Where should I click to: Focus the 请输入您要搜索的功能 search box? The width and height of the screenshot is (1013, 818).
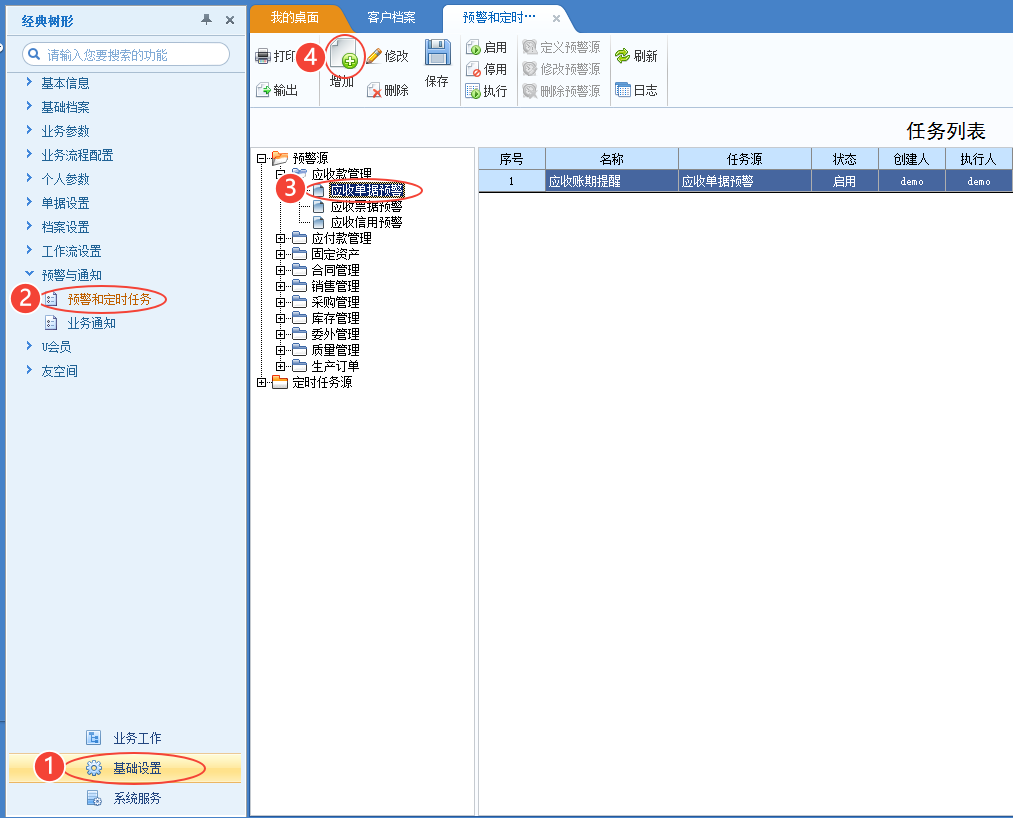coord(126,54)
